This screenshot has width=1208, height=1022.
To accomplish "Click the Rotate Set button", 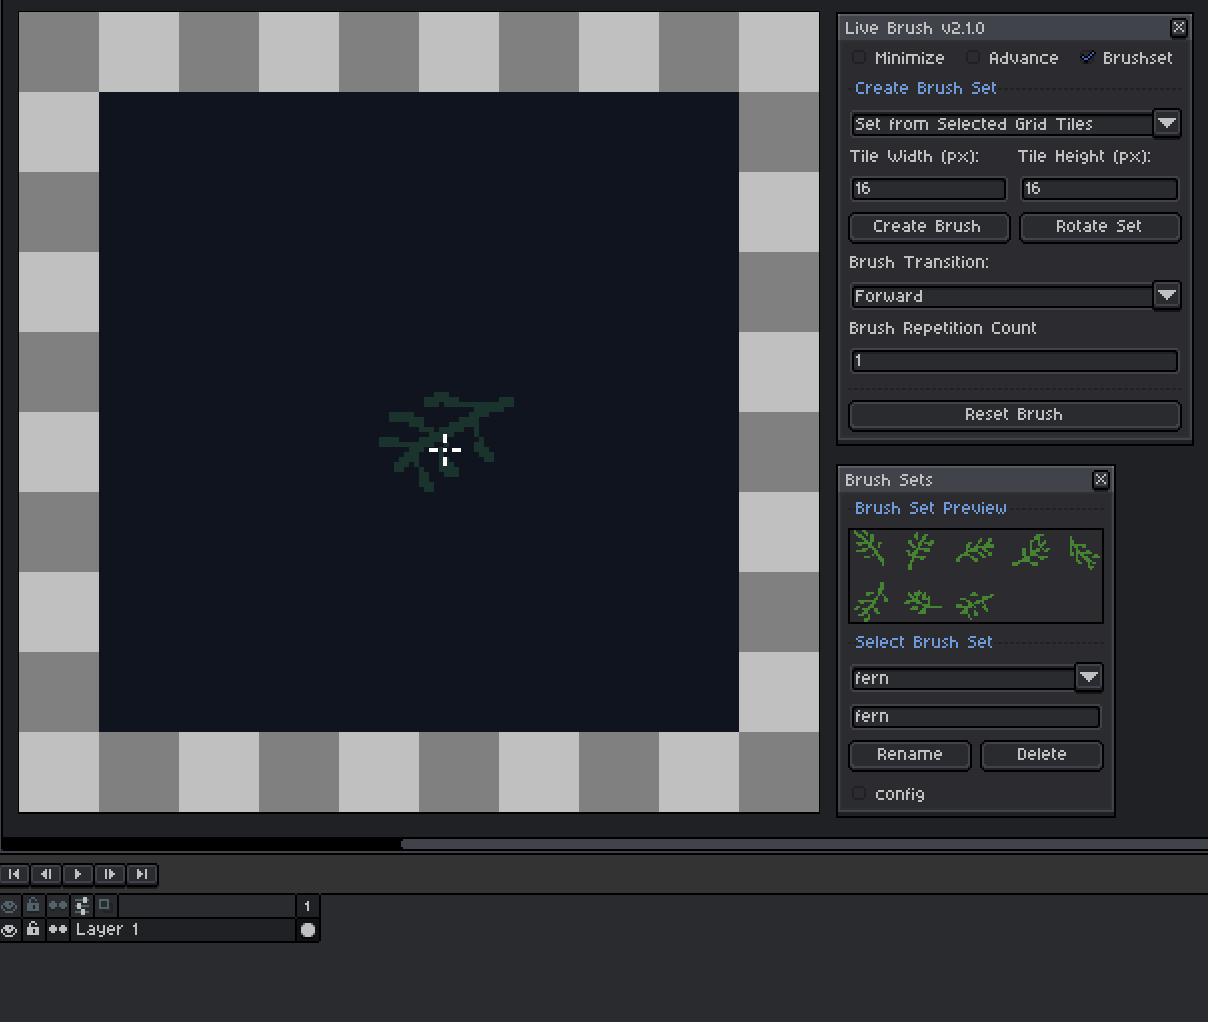I will click(x=1099, y=227).
